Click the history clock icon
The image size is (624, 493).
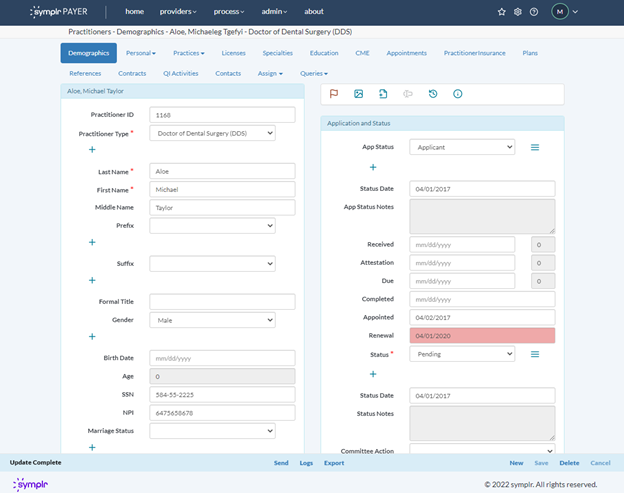point(433,94)
